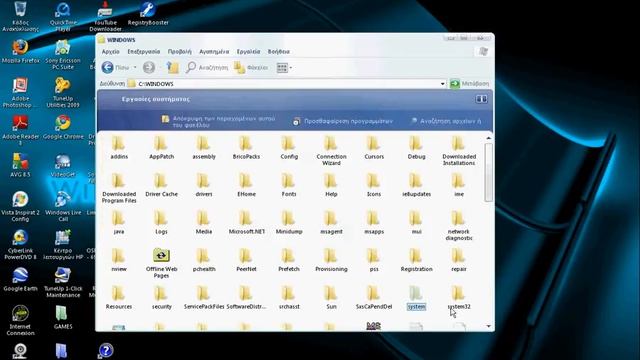This screenshot has height=360, width=640.
Task: Click the scroll down arrow in file list
Action: tap(489, 326)
